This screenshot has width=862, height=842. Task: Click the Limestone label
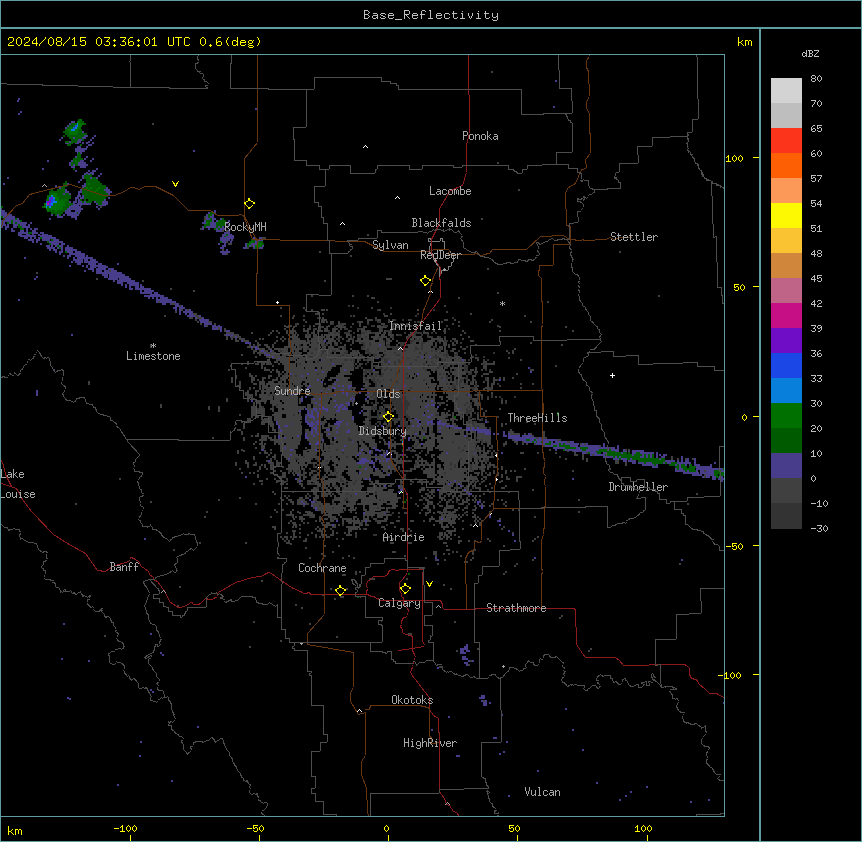[x=153, y=356]
